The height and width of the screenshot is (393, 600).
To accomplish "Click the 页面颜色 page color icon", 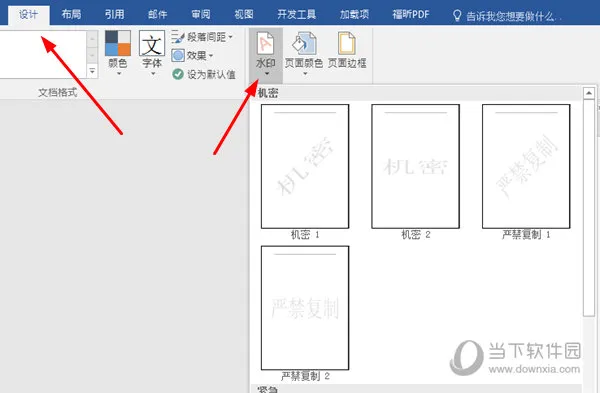I will click(x=304, y=44).
